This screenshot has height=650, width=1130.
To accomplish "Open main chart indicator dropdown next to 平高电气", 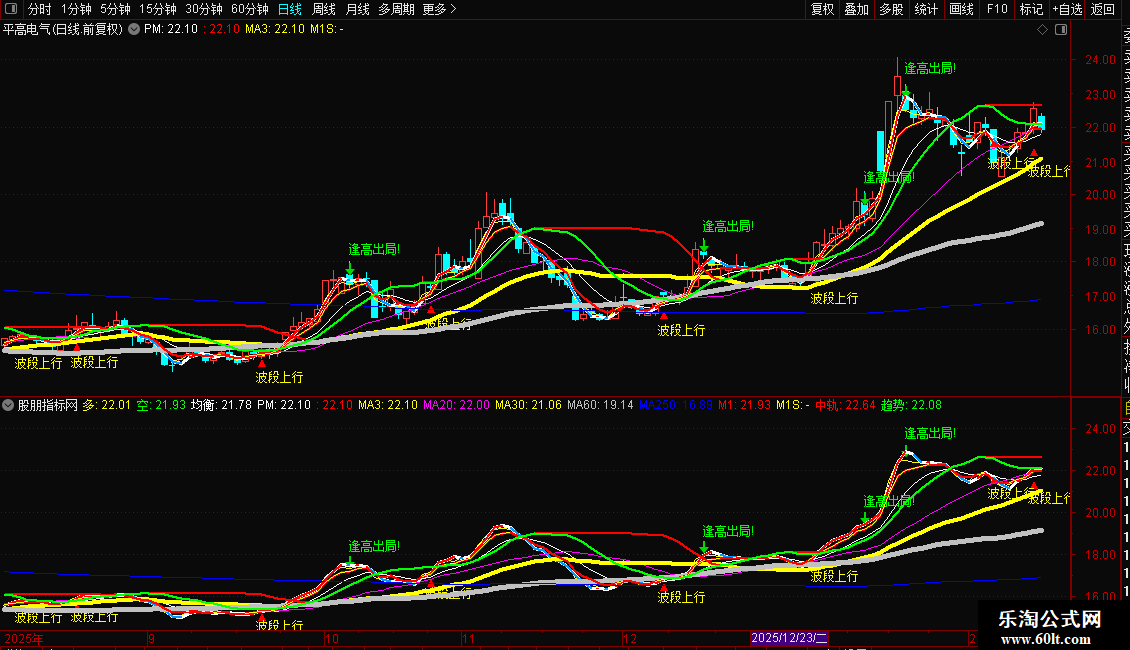I will coord(134,29).
